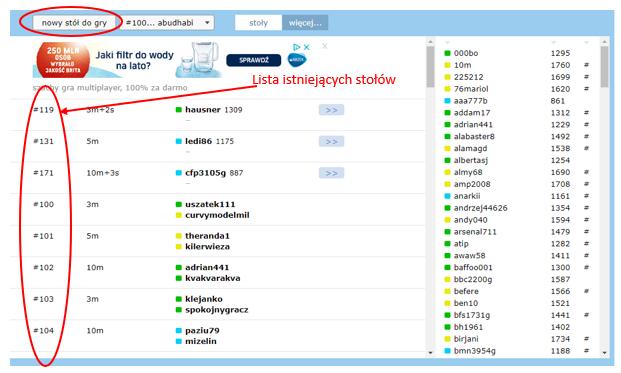The width and height of the screenshot is (621, 373).
Task: Select player andrzej44626 in the player list
Action: tap(480, 208)
